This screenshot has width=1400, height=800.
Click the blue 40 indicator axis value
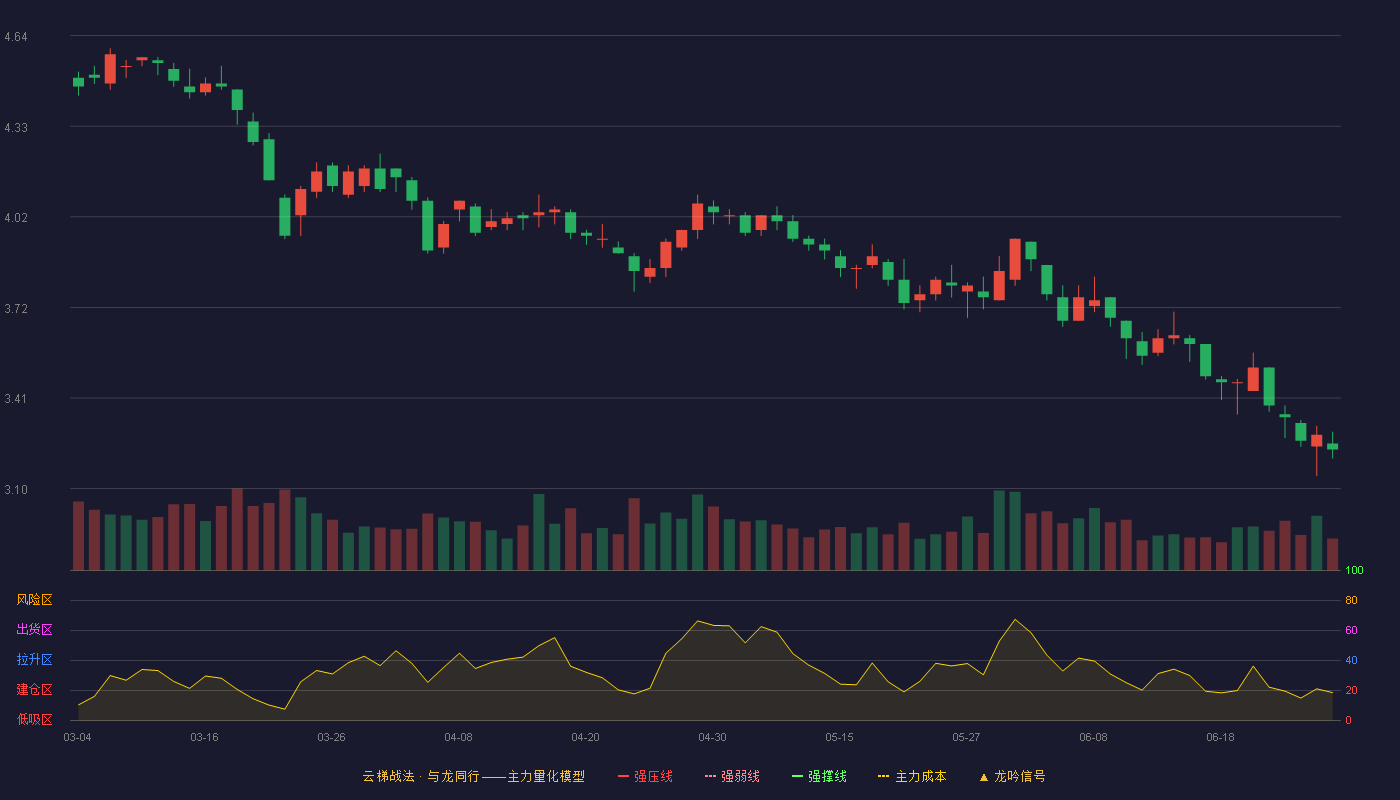tap(1351, 660)
